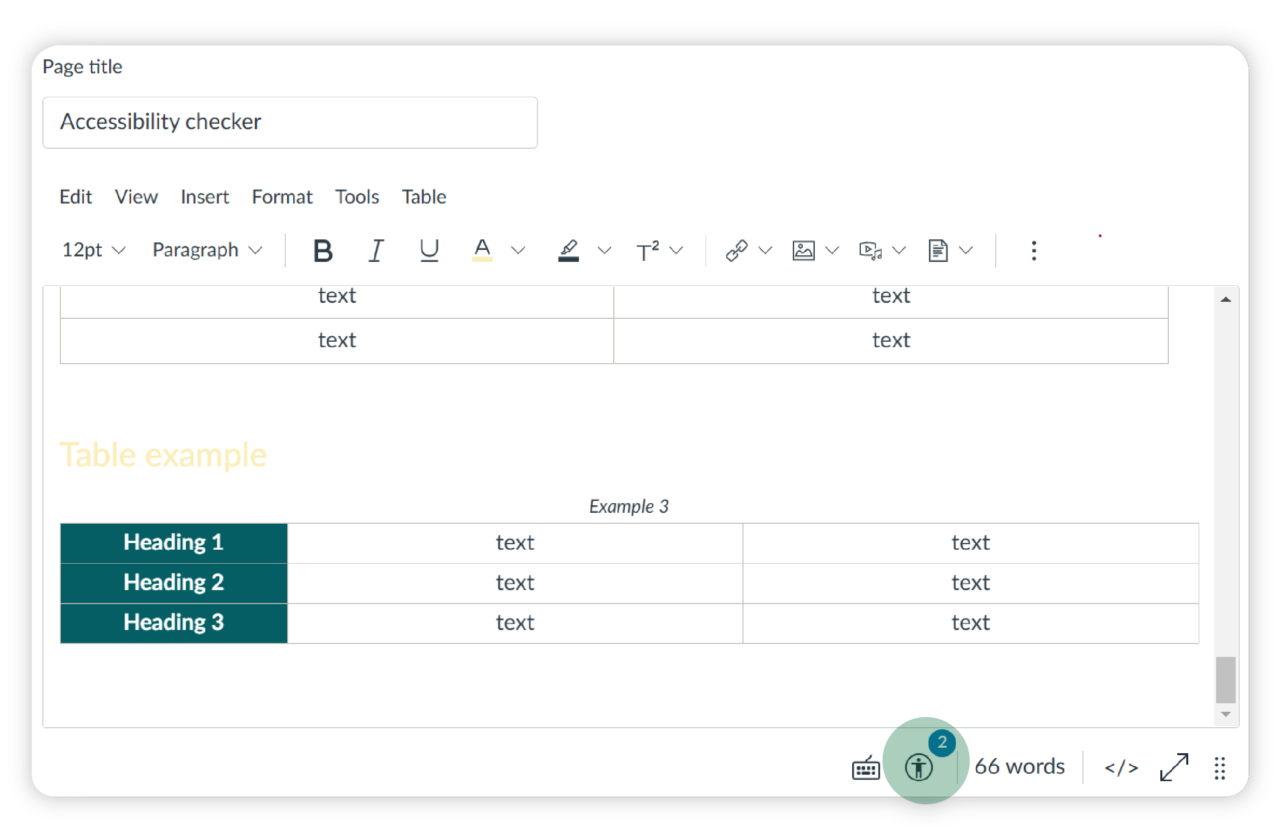
Task: Expand link options arrow
Action: click(766, 250)
